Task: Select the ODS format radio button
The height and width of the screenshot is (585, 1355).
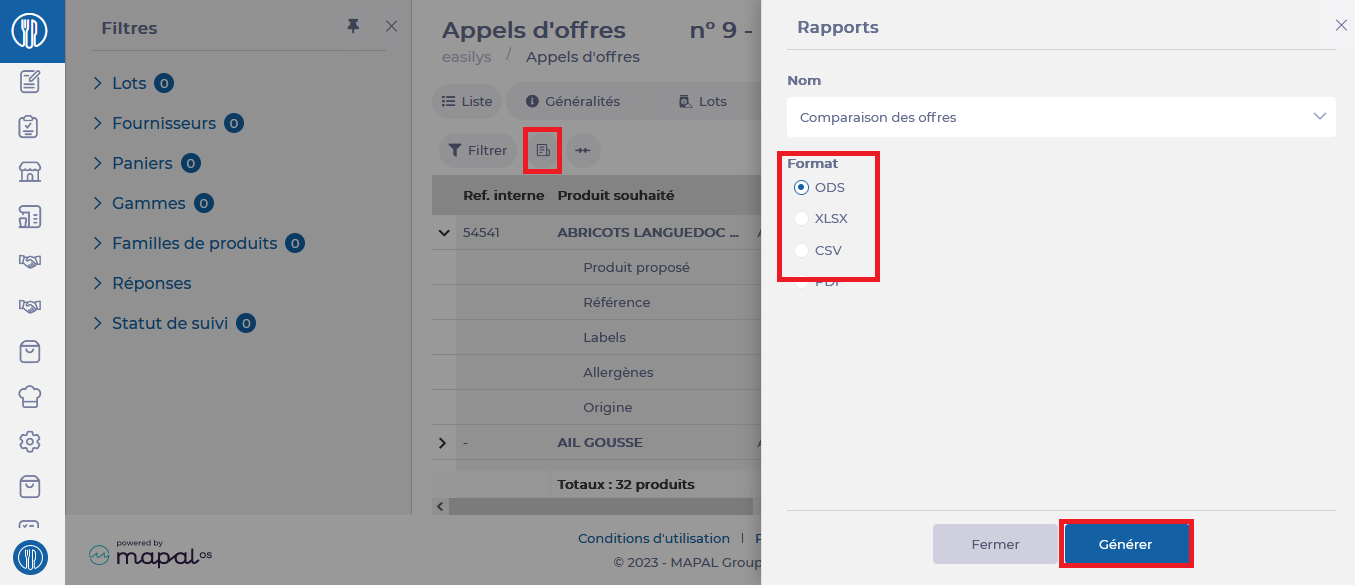Action: [801, 187]
